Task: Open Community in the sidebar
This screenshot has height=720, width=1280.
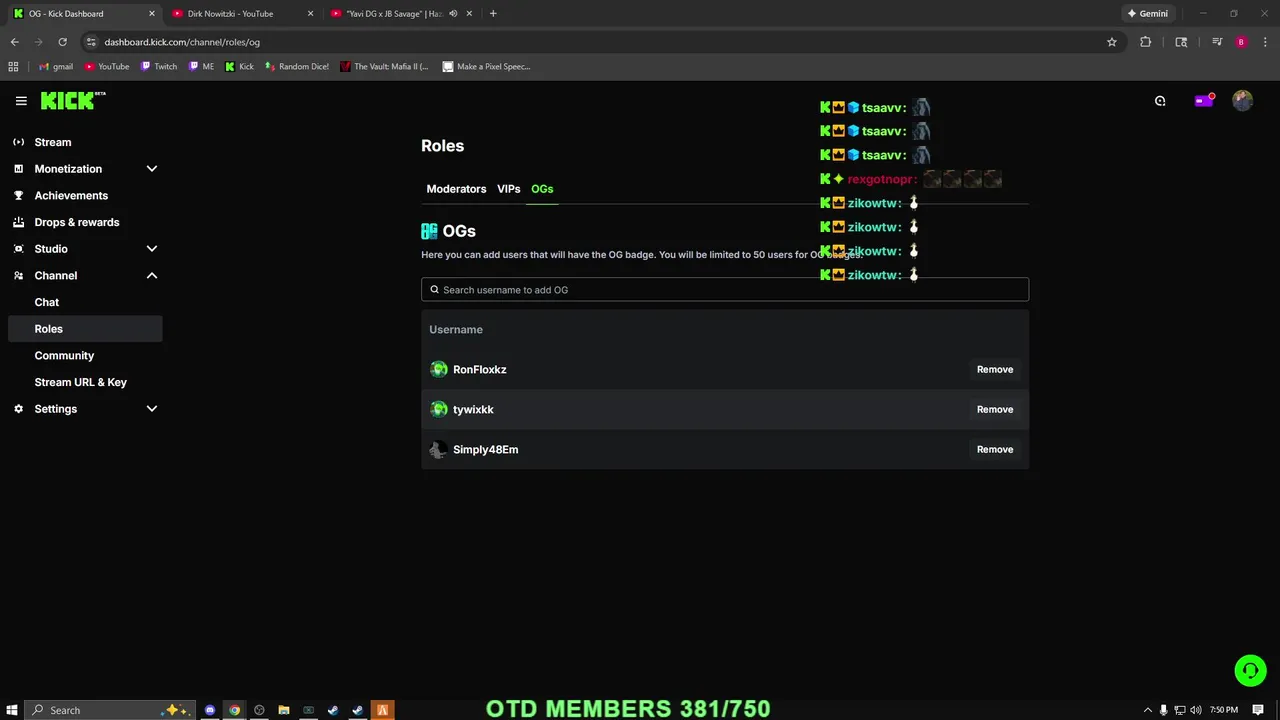Action: (64, 355)
